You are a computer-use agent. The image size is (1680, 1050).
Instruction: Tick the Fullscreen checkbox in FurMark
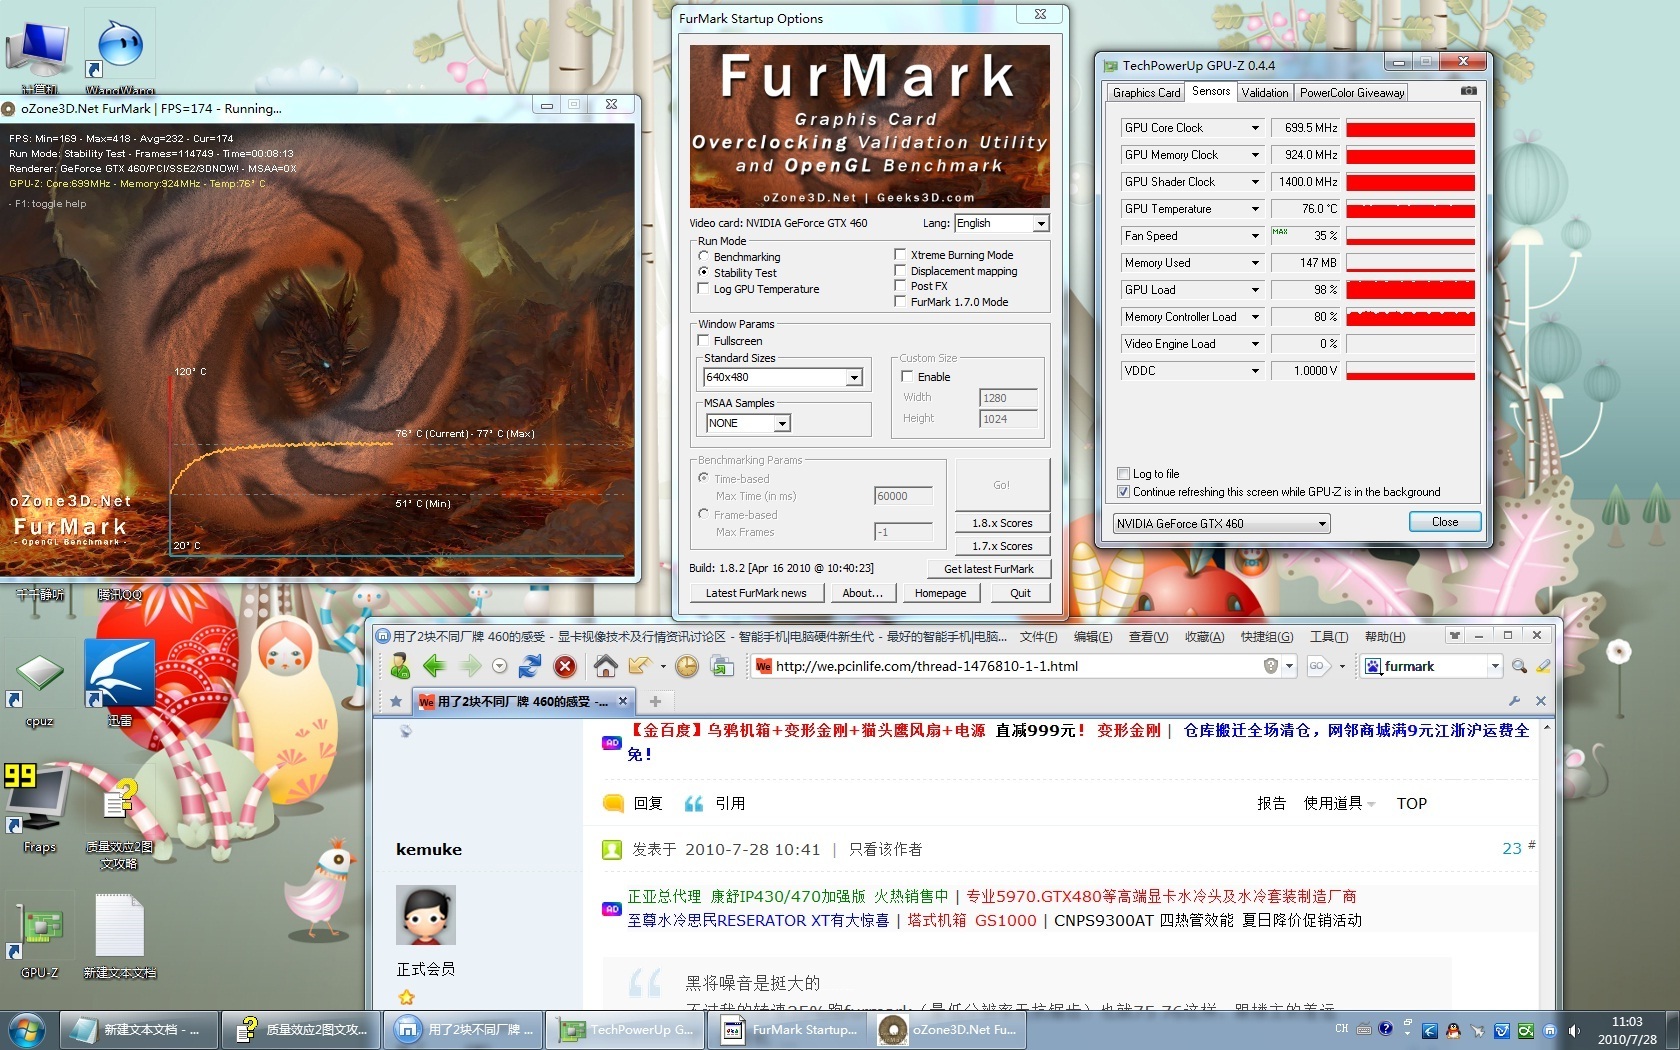(x=704, y=341)
